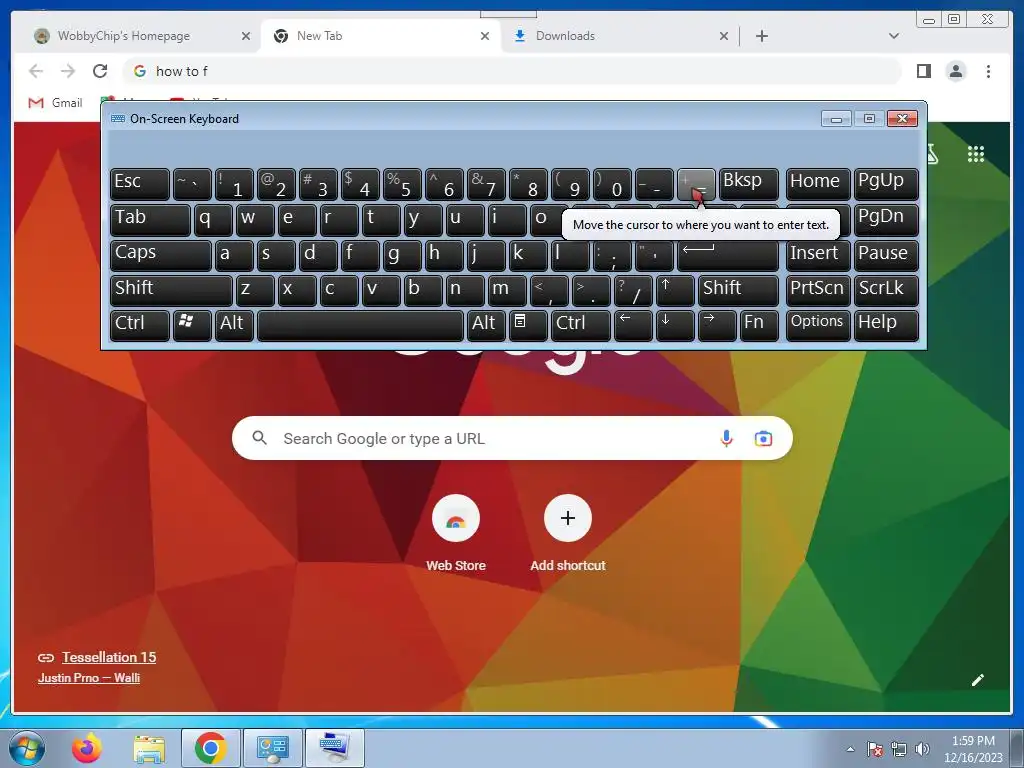The image size is (1024, 768).
Task: Click the Add shortcut plus button
Action: 568,518
